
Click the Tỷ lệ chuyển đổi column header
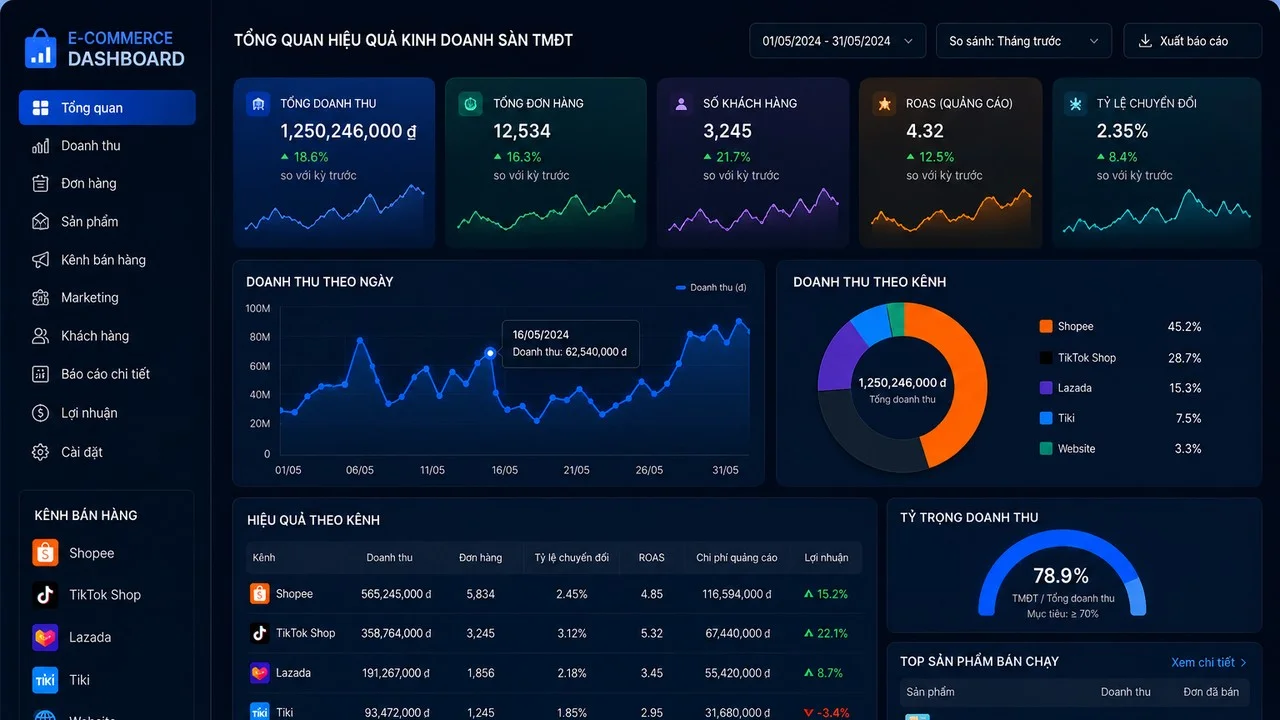coord(571,558)
